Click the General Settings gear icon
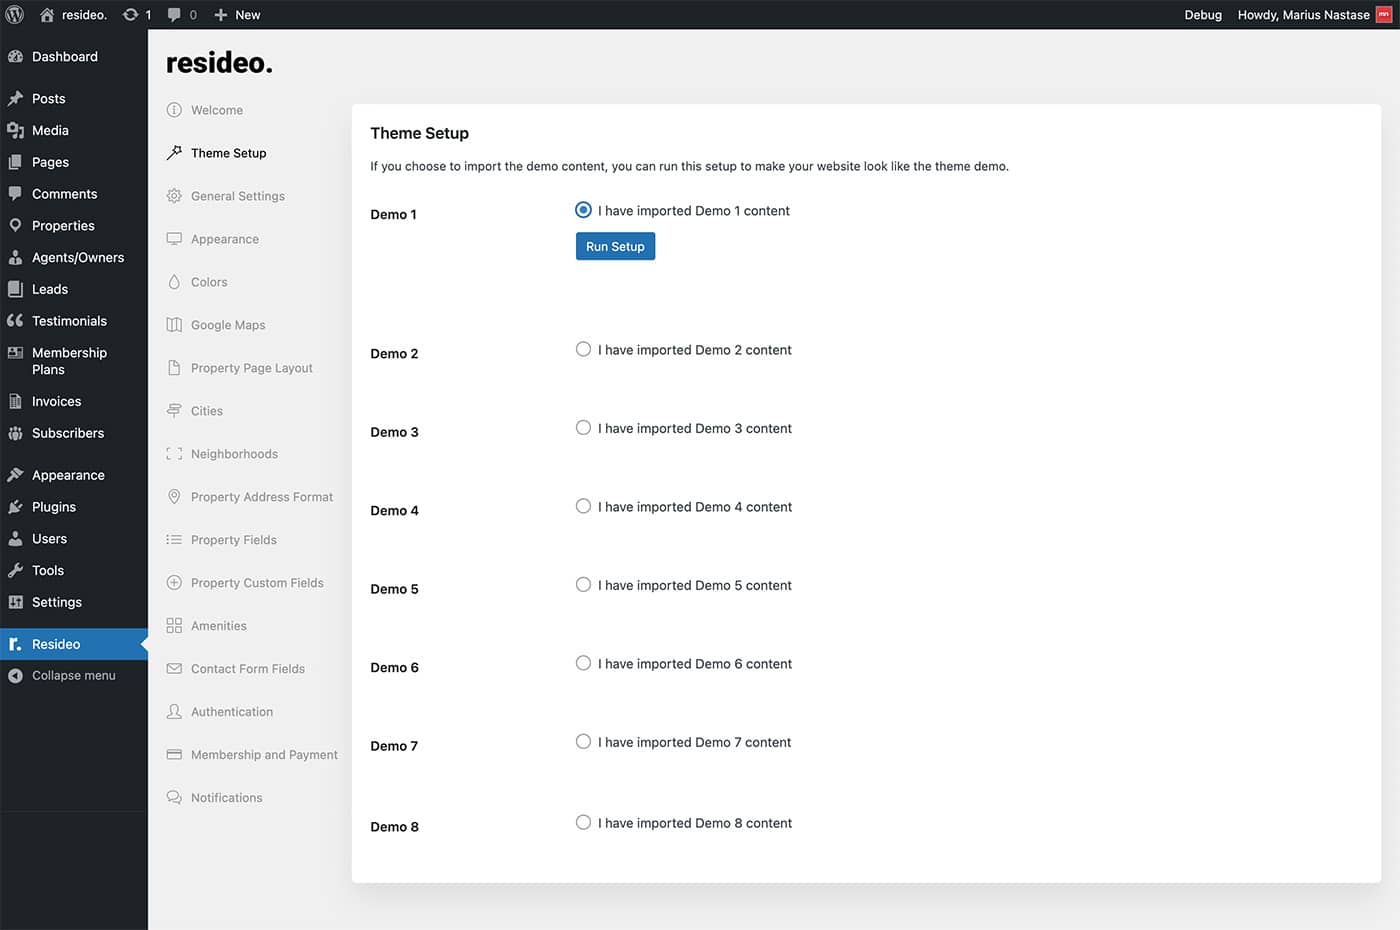The width and height of the screenshot is (1400, 930). click(x=174, y=196)
